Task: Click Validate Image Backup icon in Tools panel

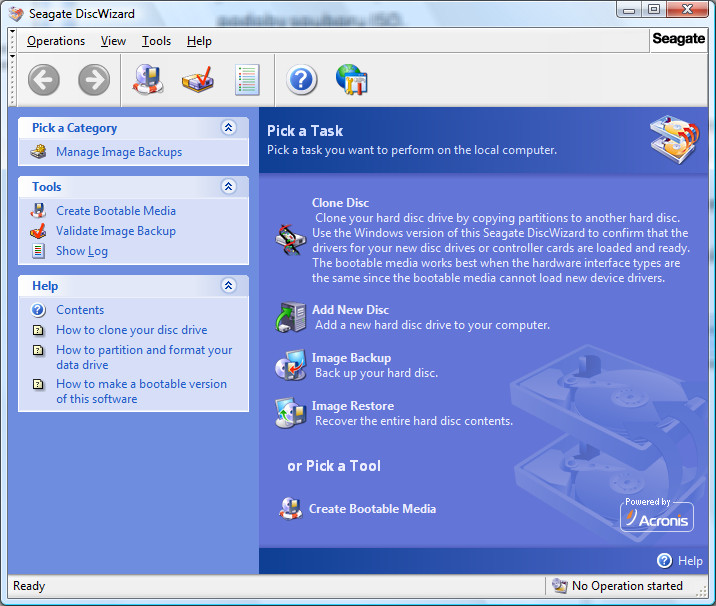Action: (x=38, y=231)
